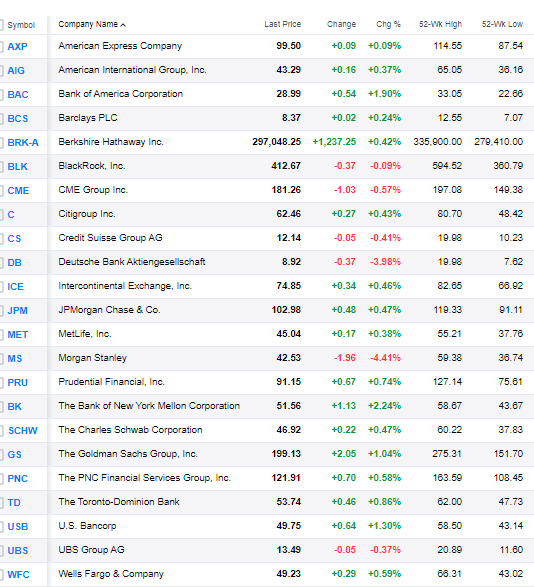
Task: Select 'The Toronto-Dominion Bank' name cell
Action: [119, 502]
